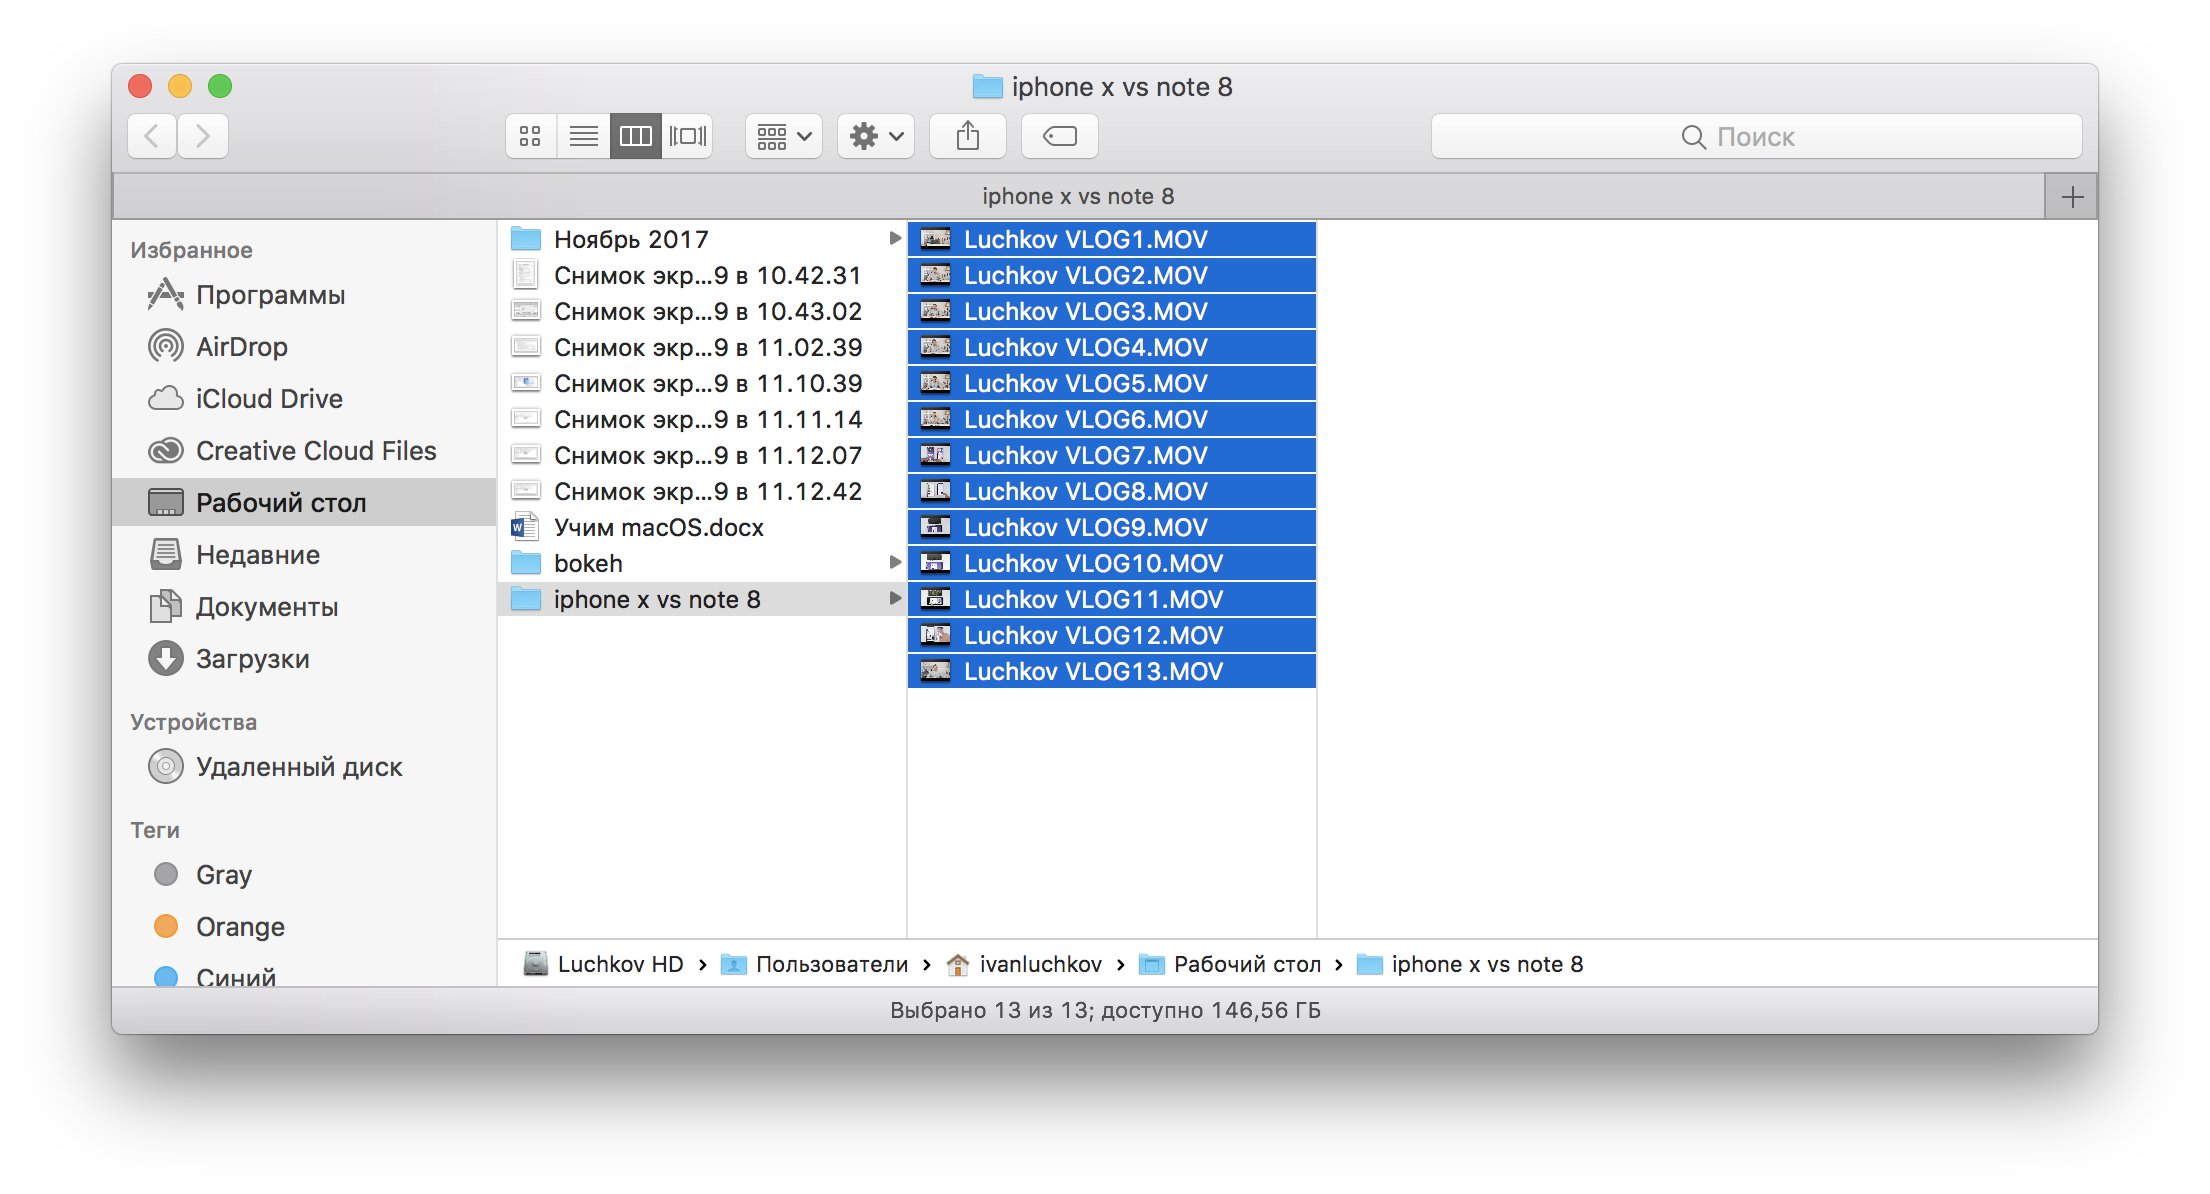This screenshot has height=1194, width=2210.
Task: Click the Поиск search field
Action: coord(1756,136)
